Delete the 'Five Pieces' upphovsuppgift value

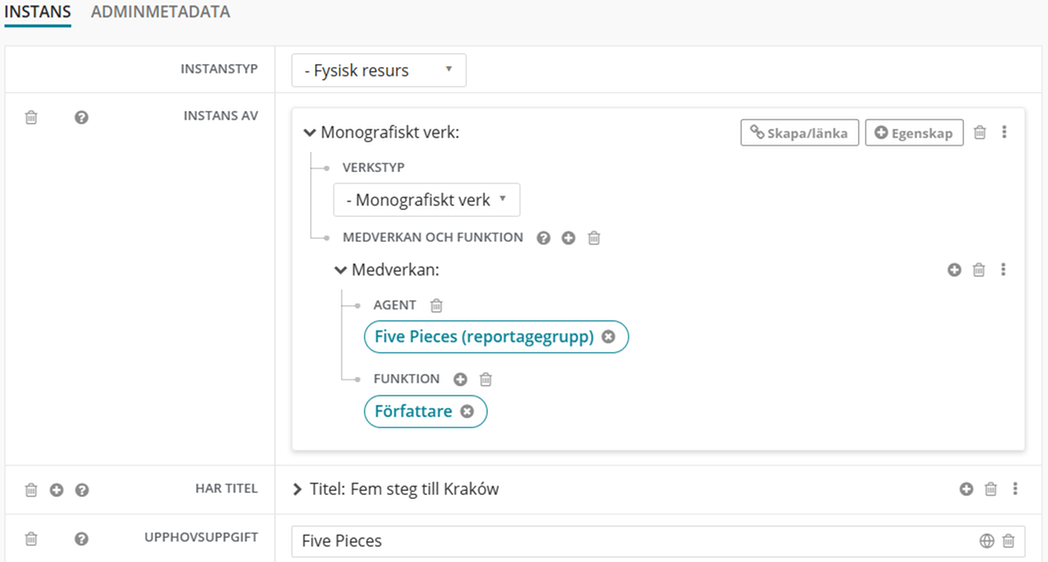click(x=1009, y=541)
